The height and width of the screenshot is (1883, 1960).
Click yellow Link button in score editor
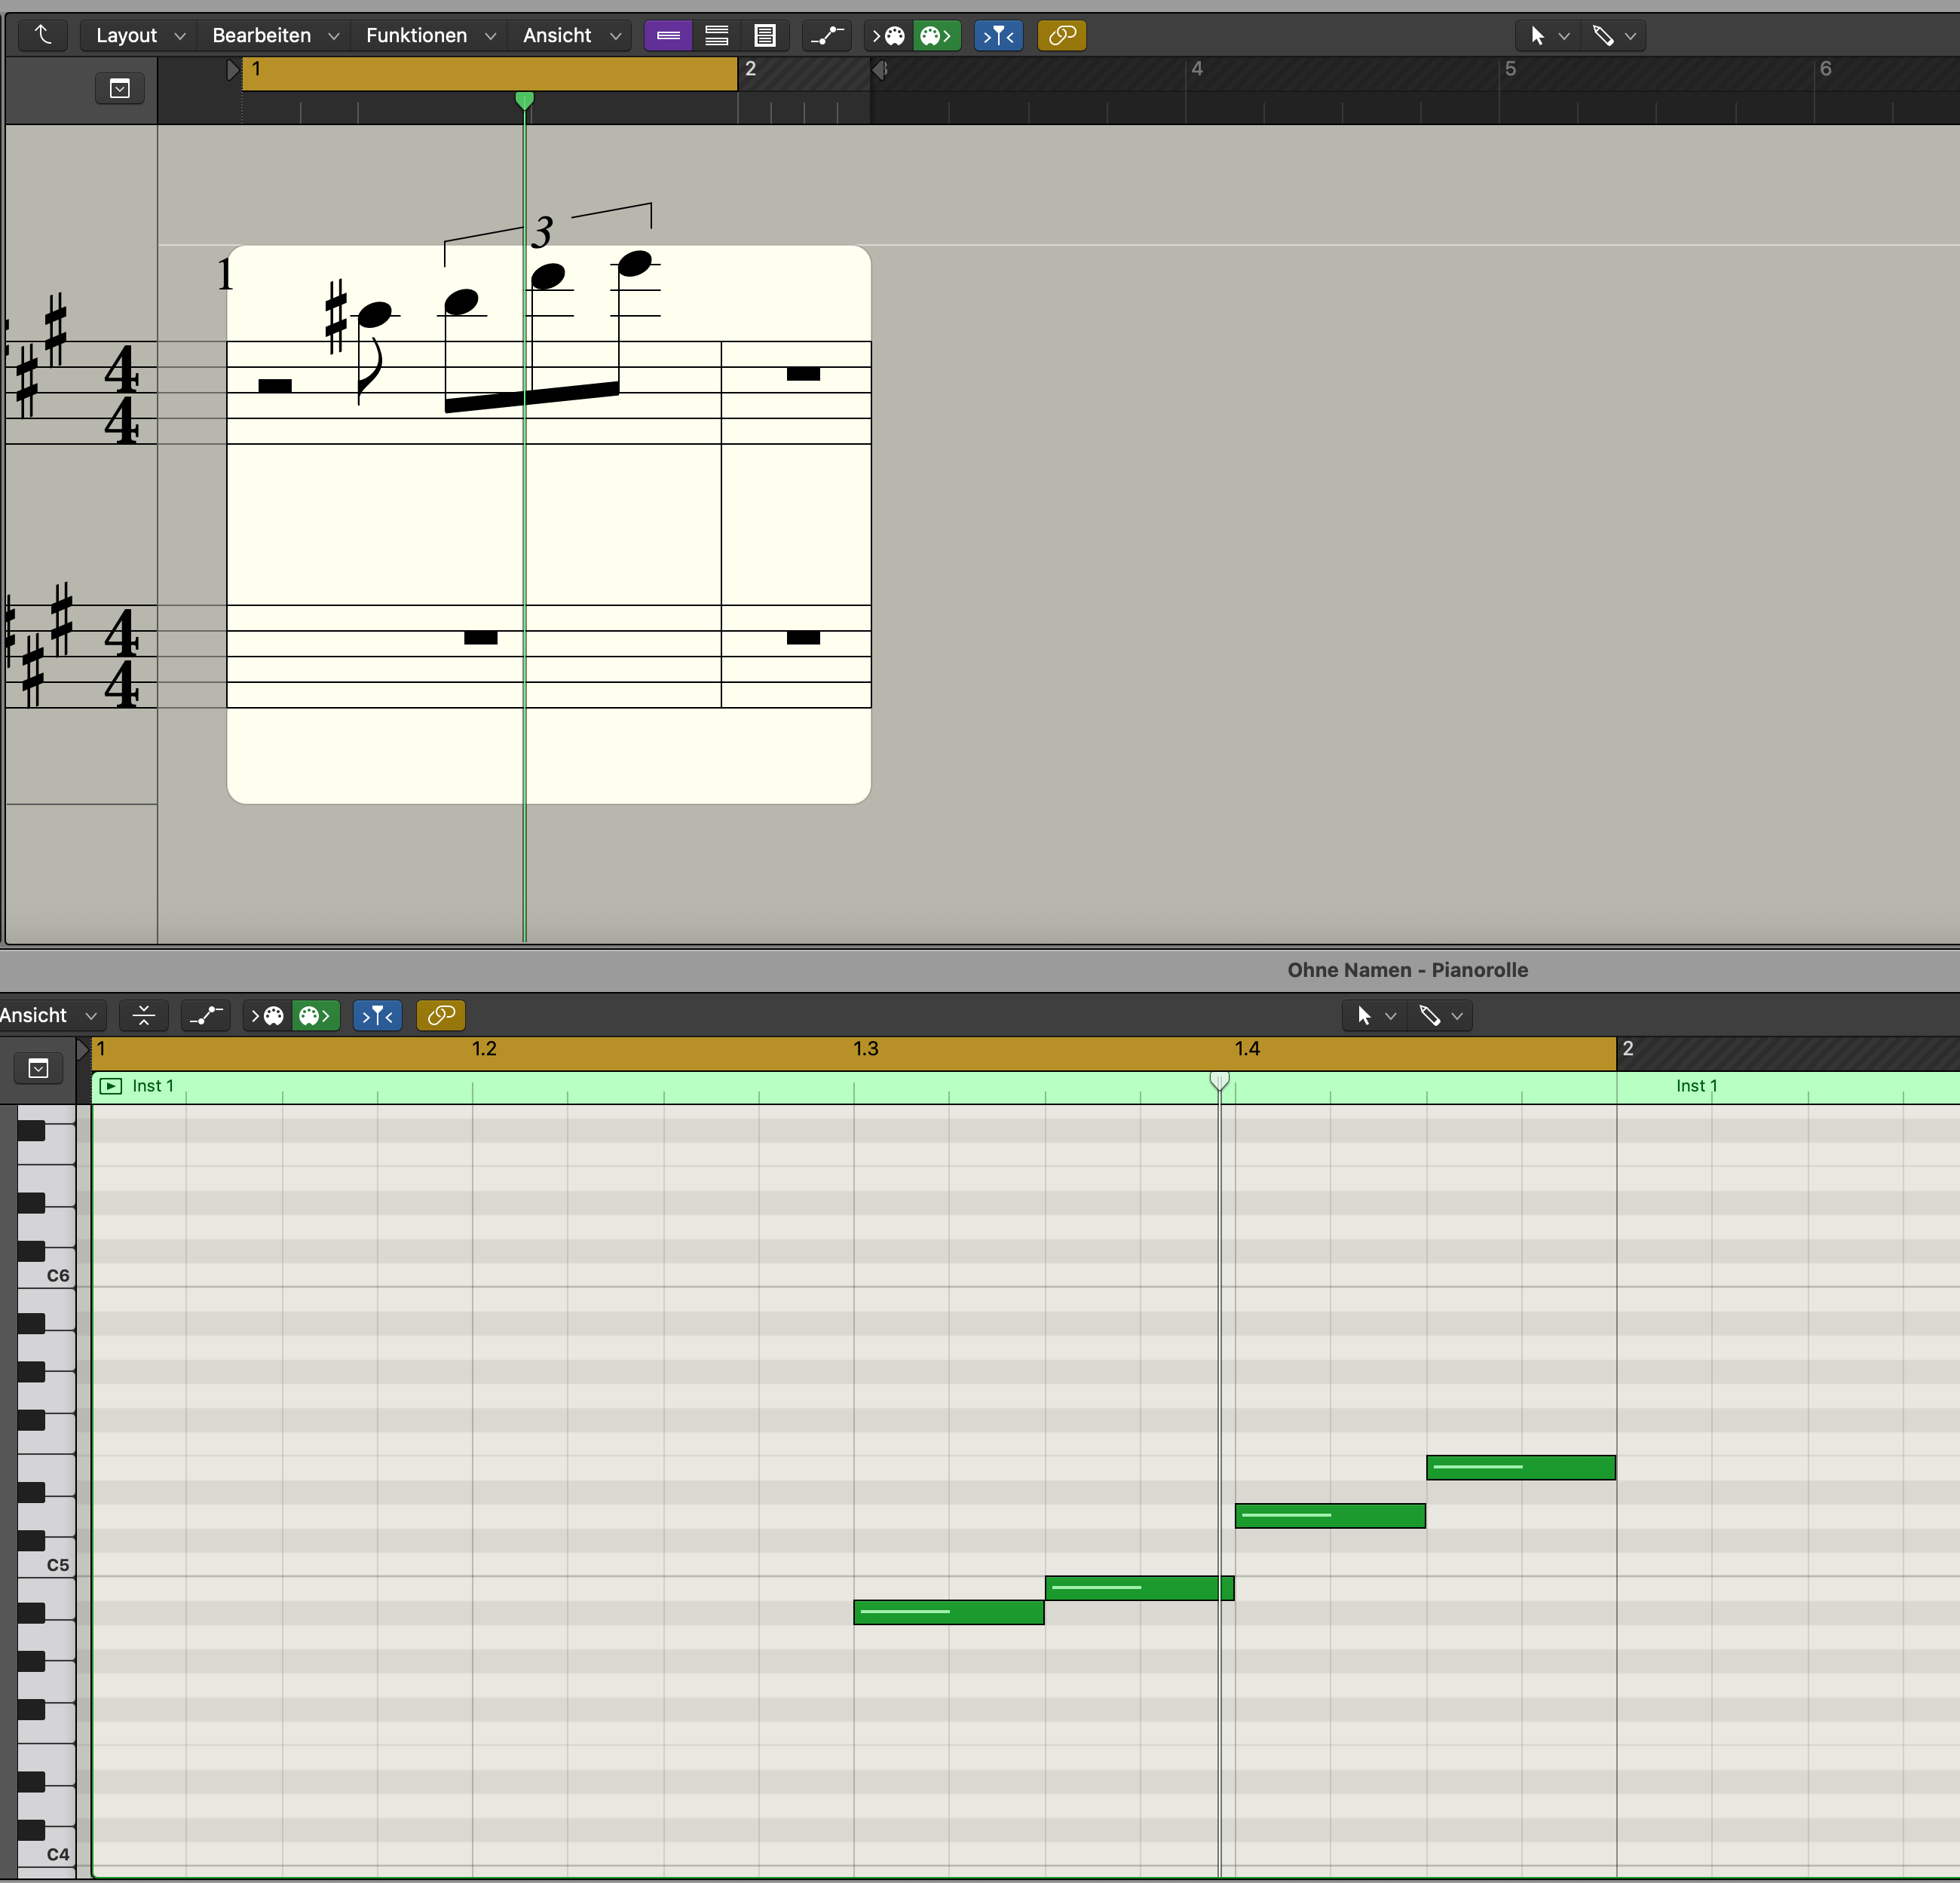1062,36
